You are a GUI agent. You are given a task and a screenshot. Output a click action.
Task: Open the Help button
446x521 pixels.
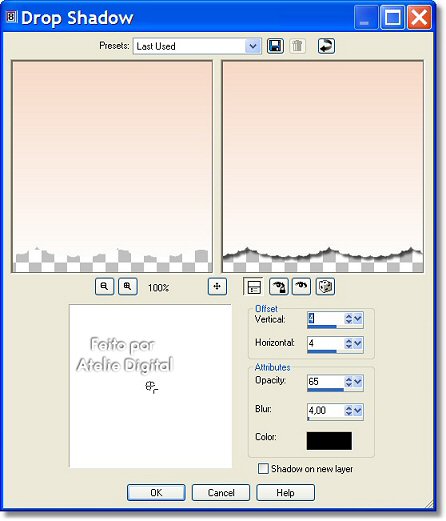pos(285,492)
